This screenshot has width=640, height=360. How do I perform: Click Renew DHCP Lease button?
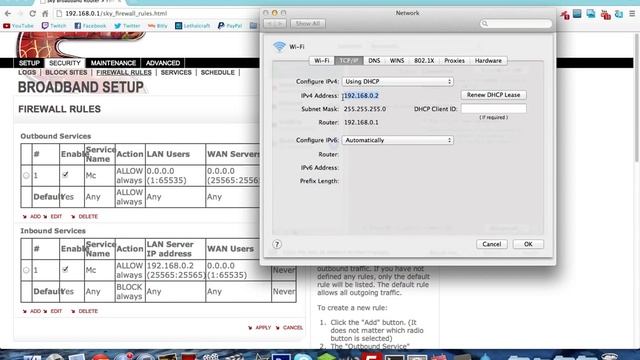click(493, 95)
